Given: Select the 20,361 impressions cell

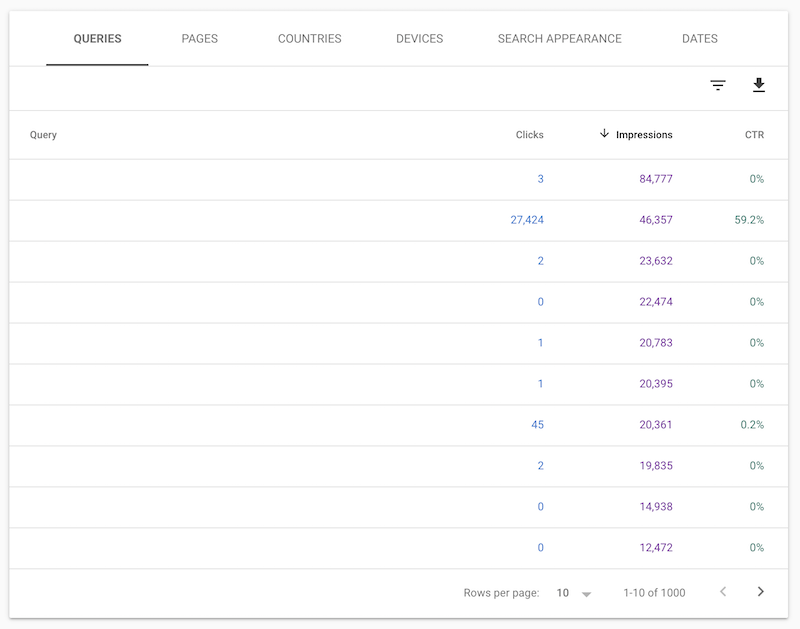Looking at the screenshot, I should (x=656, y=424).
